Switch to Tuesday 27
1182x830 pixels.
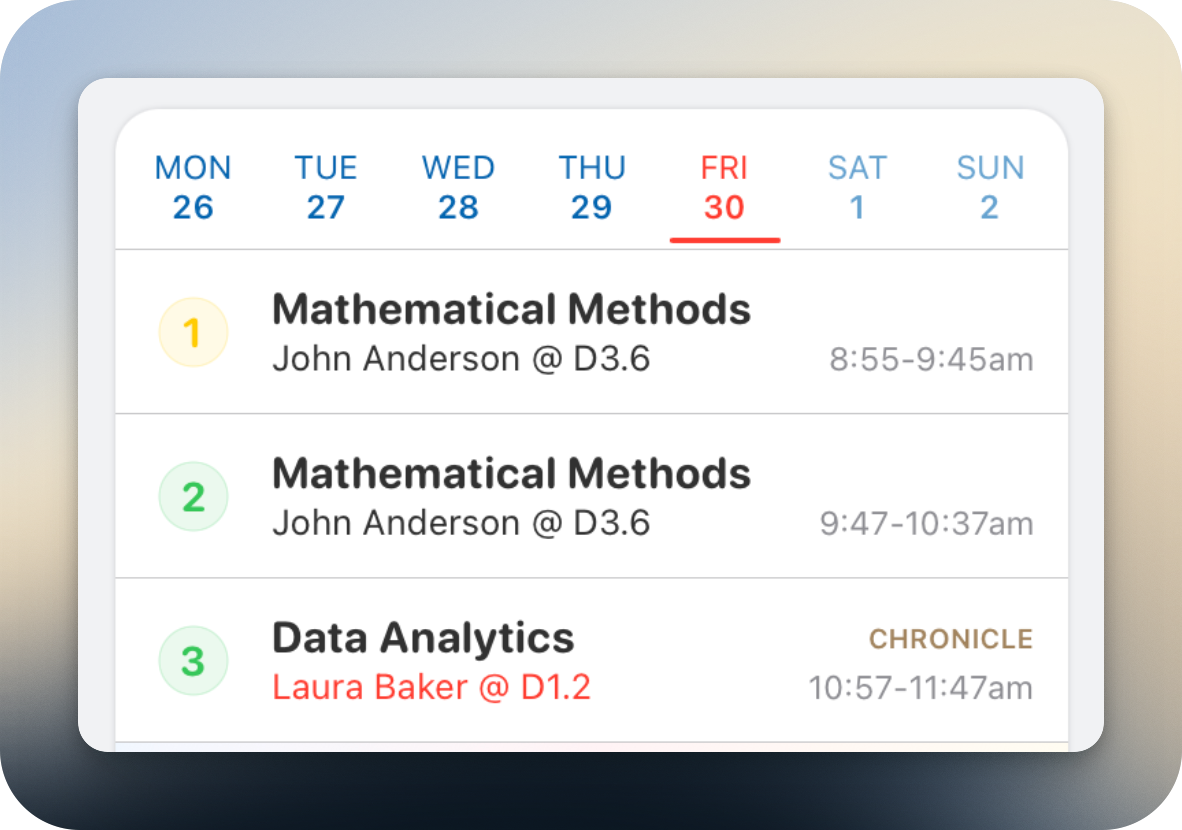tap(325, 187)
